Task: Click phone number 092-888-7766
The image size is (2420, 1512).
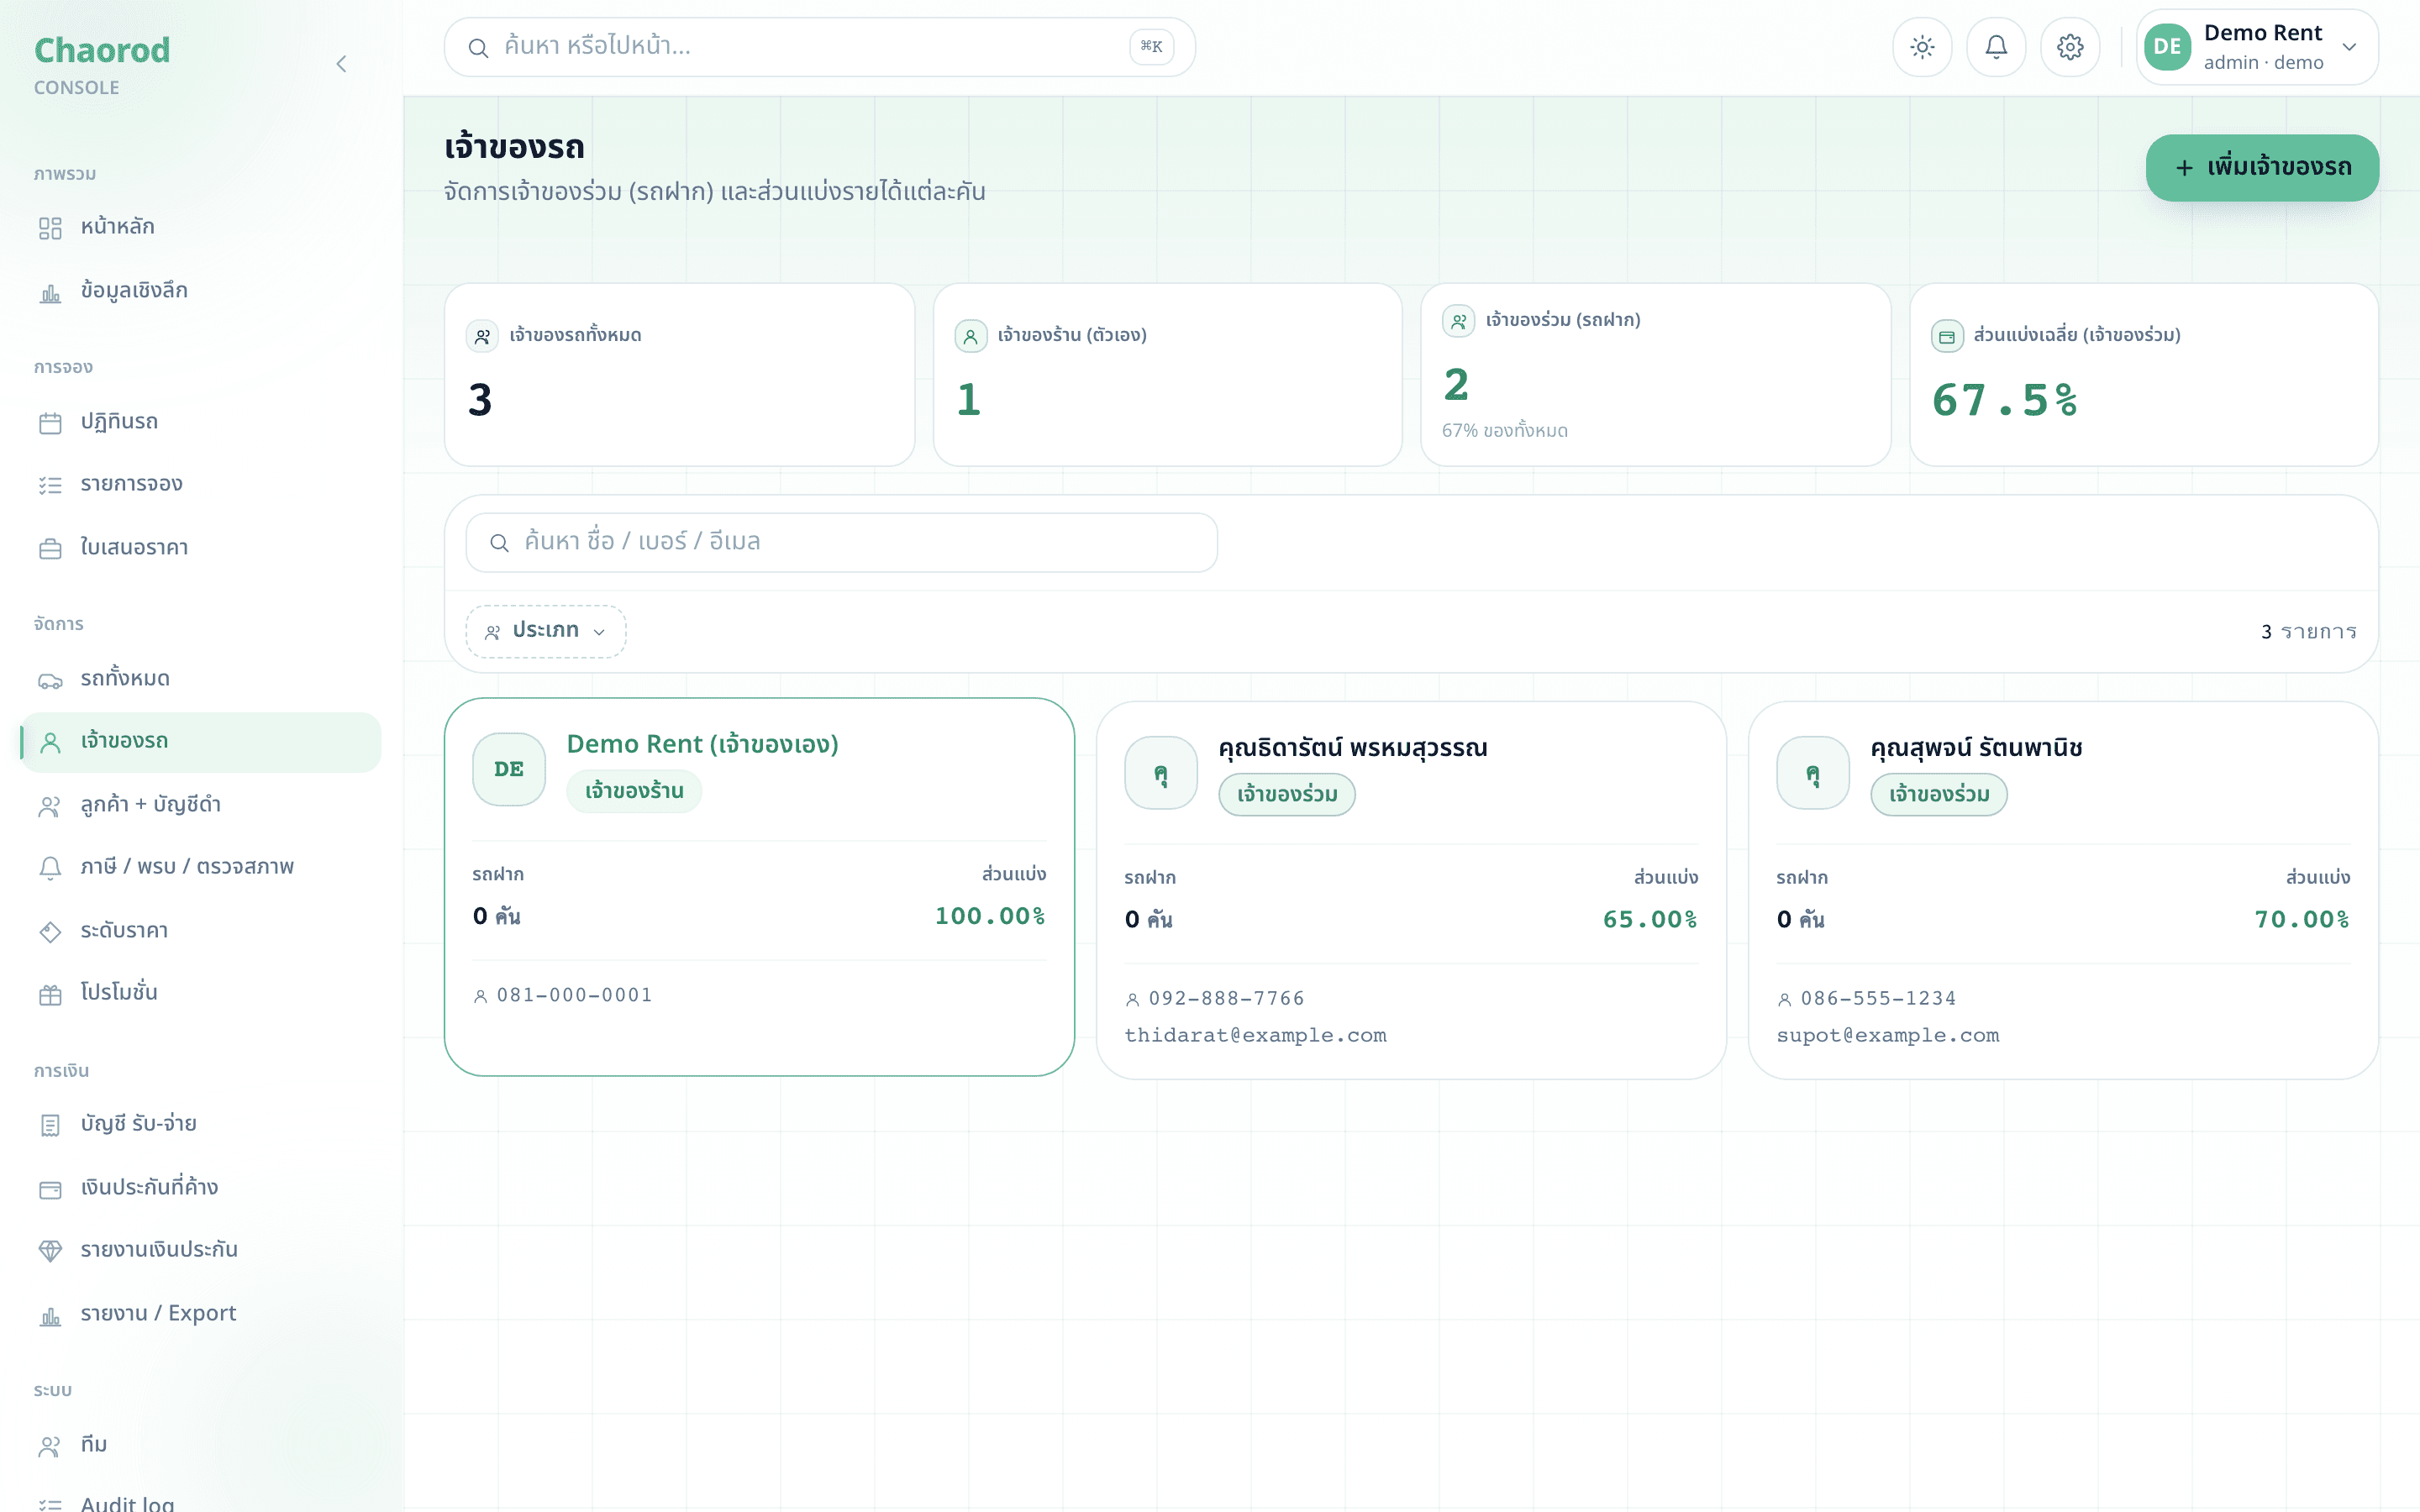Action: click(x=1226, y=998)
